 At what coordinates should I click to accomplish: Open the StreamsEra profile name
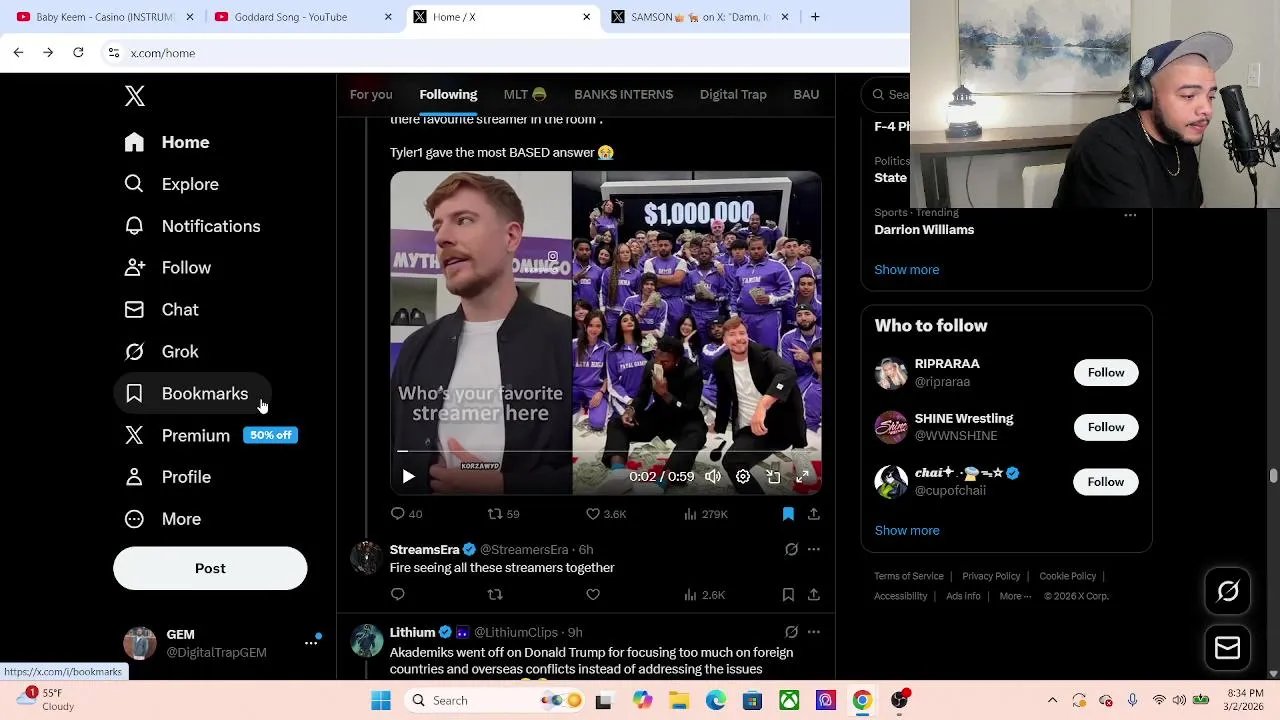click(424, 549)
